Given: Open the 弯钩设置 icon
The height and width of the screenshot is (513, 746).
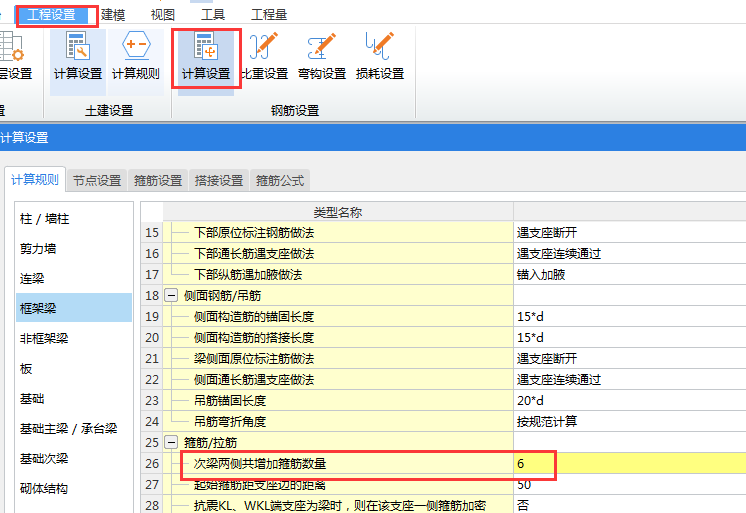Looking at the screenshot, I should (x=322, y=56).
